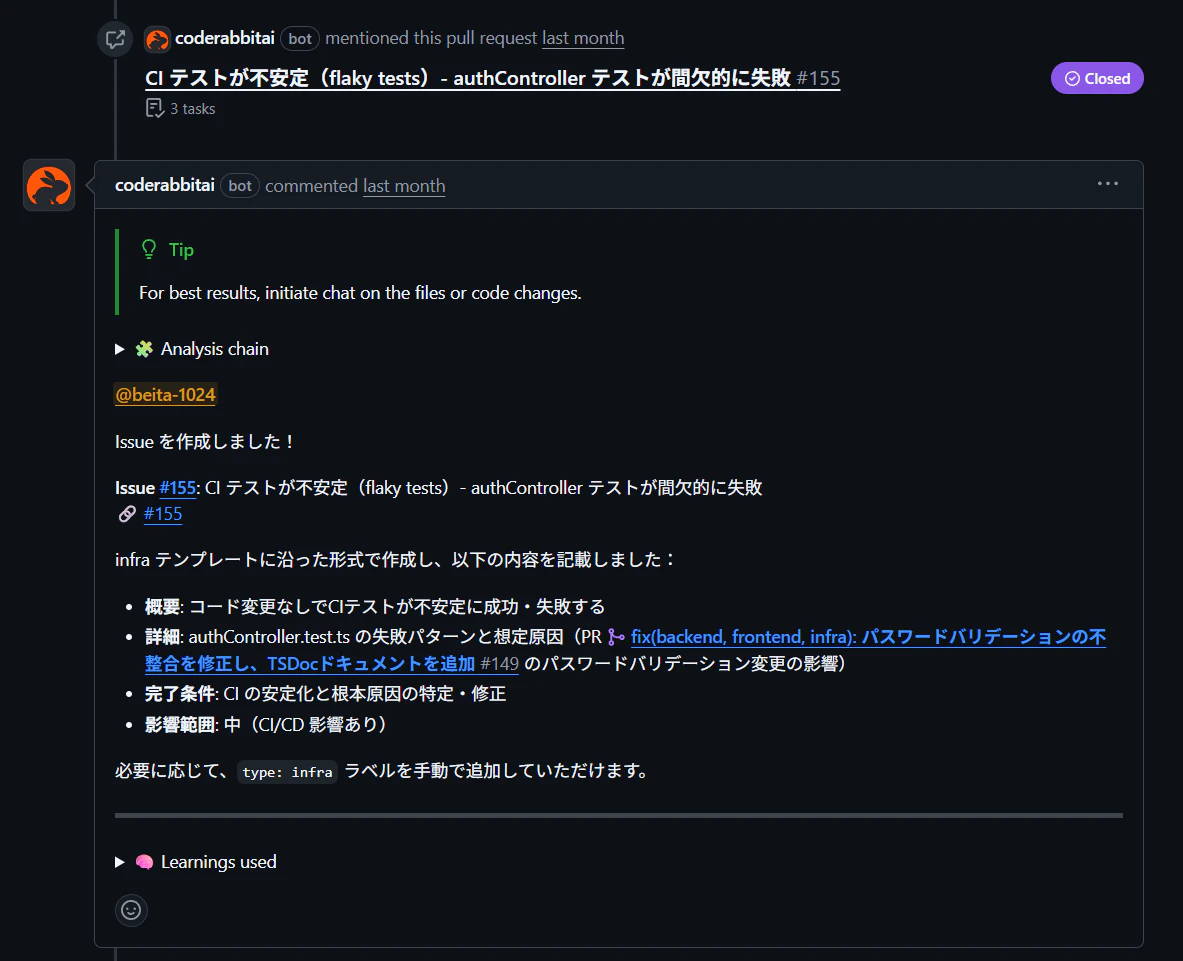Screen dimensions: 1183x961
Task: Click the #155 link after the chain icon
Action: [163, 514]
